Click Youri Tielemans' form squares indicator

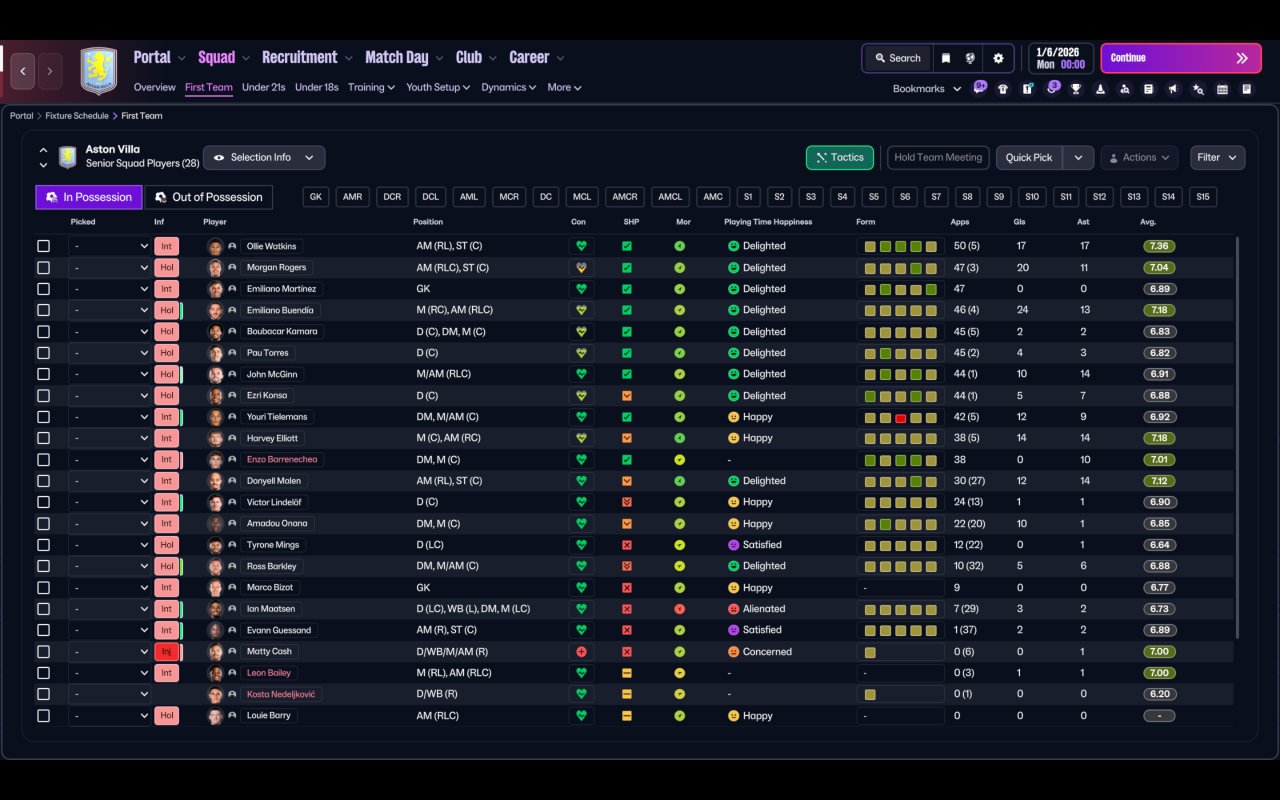pyautogui.click(x=901, y=417)
